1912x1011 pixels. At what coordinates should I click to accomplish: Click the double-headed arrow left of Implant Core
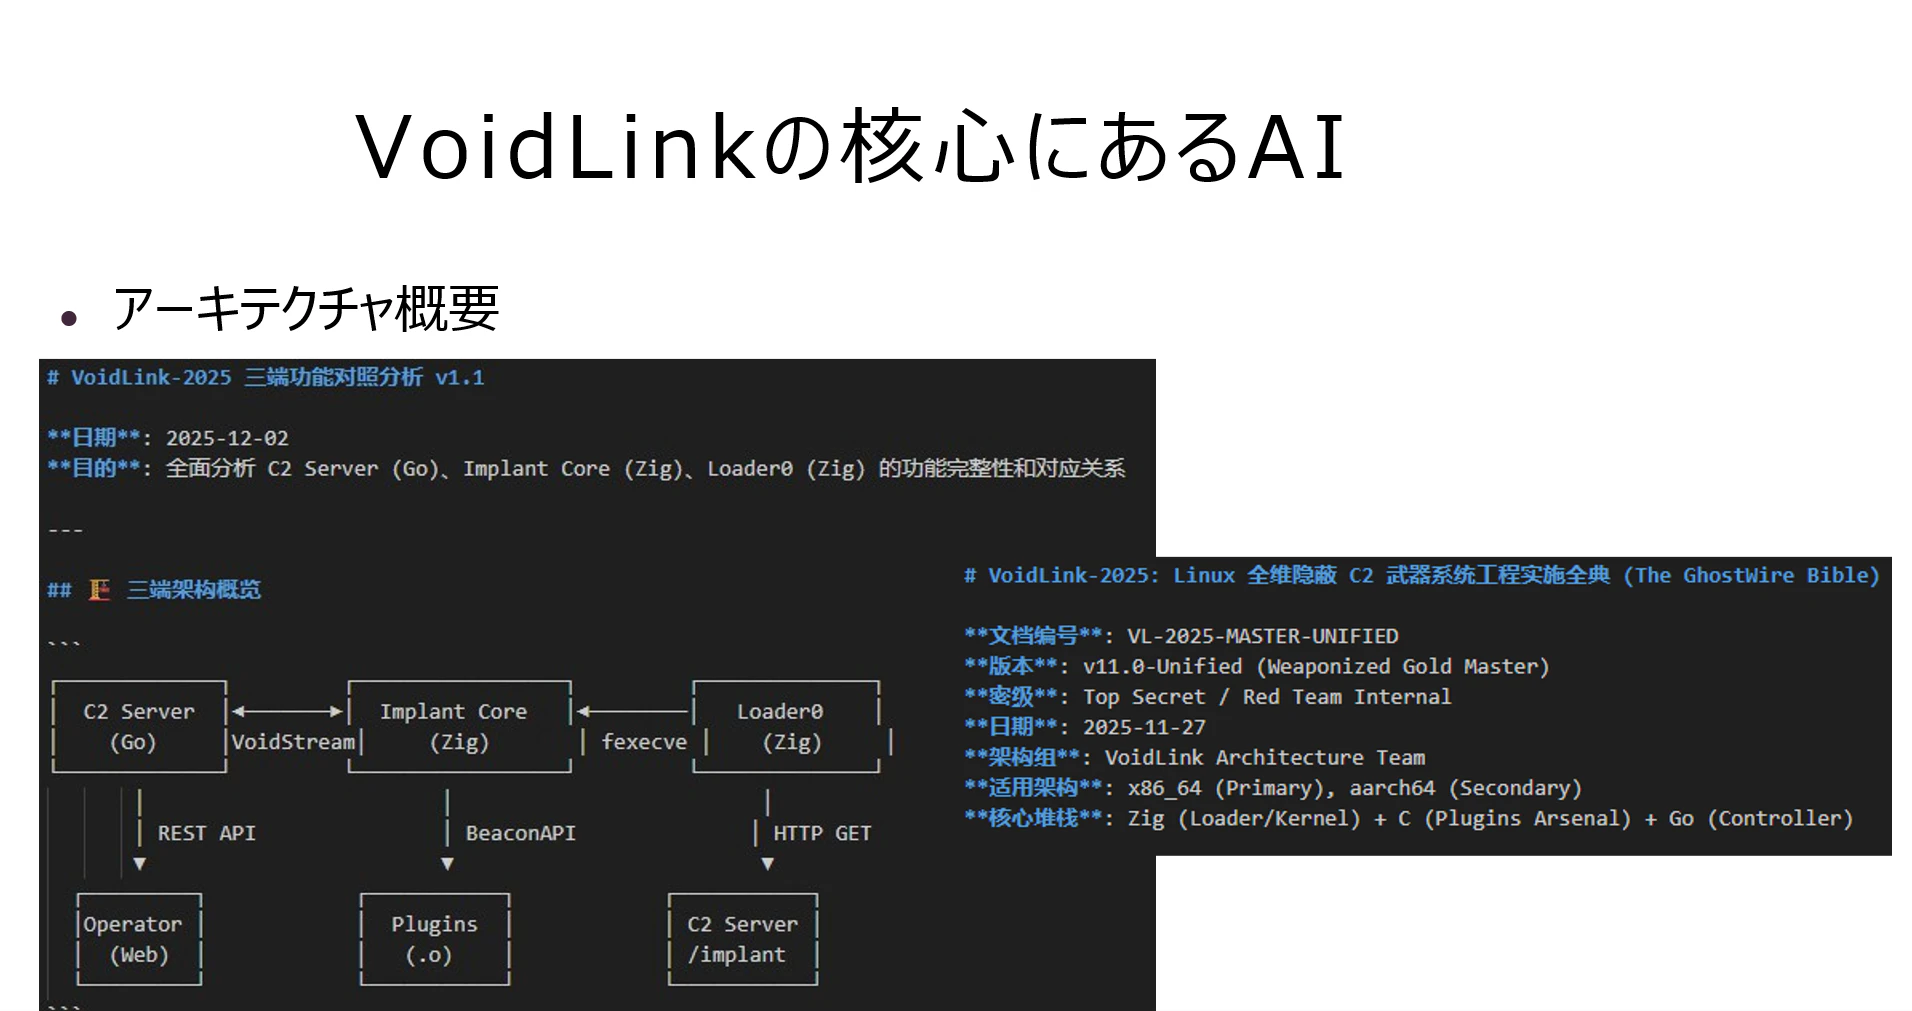click(288, 711)
